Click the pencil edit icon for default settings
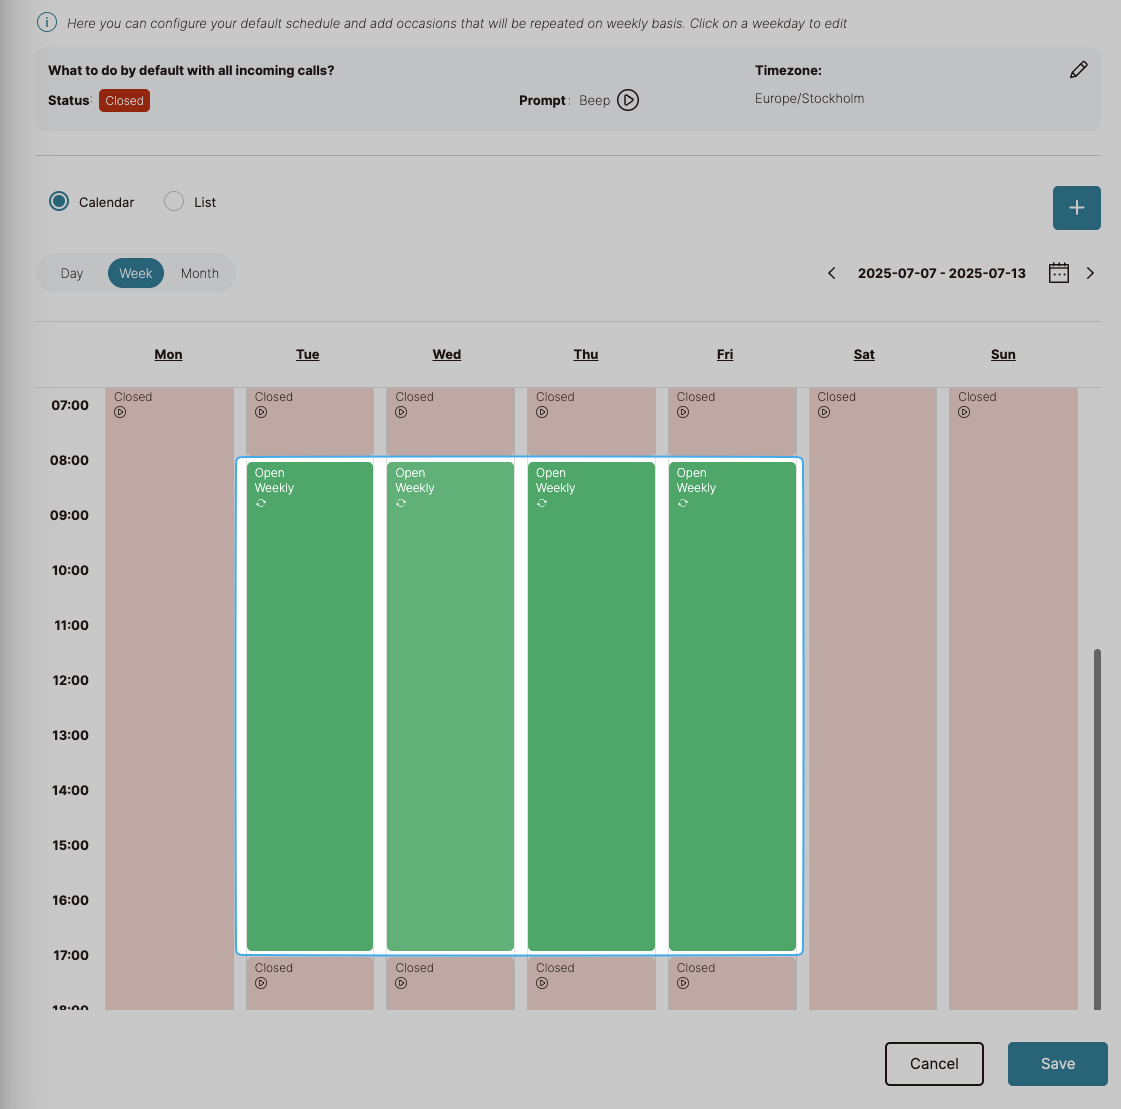 (x=1078, y=70)
